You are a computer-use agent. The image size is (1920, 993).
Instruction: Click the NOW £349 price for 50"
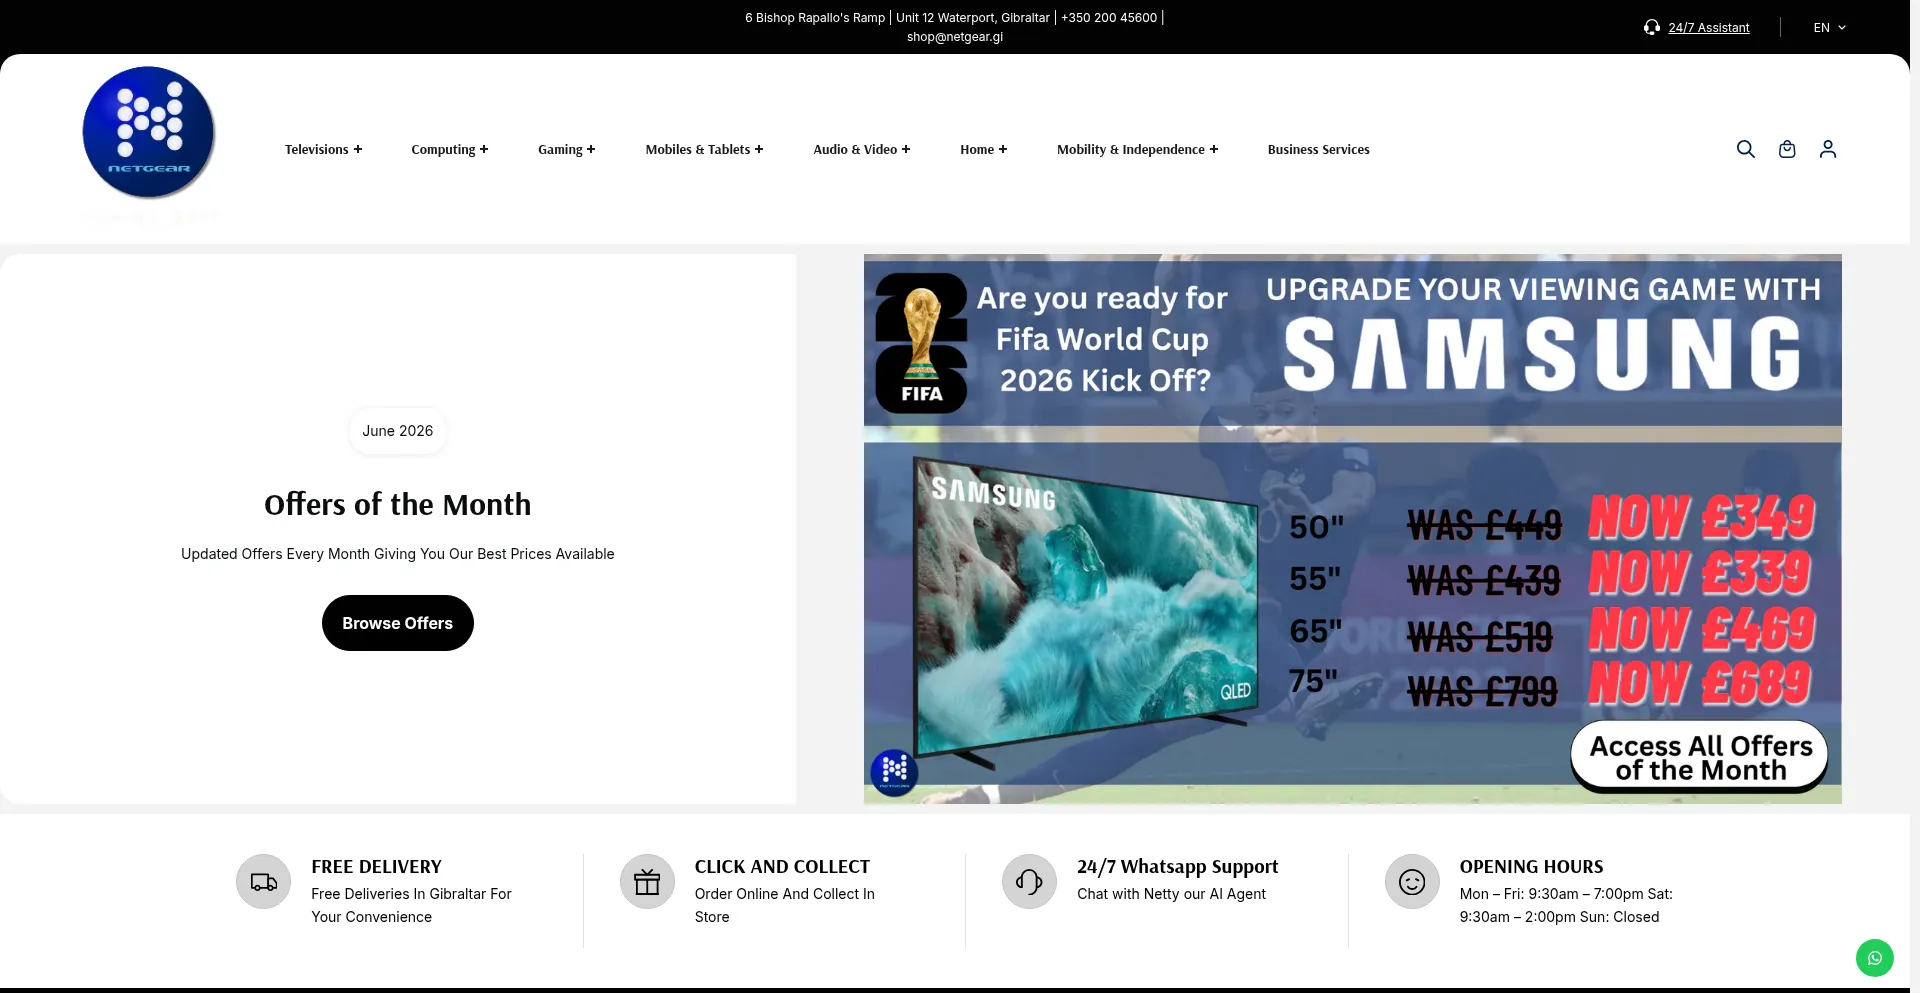[1702, 518]
